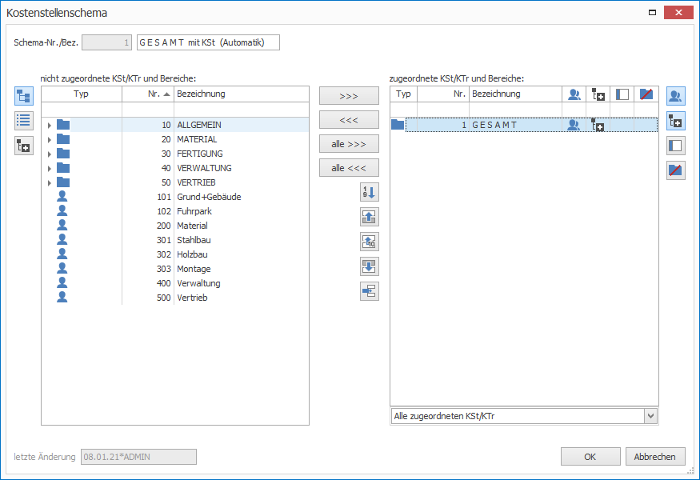Click the expand-tree icon left of unassigned list

24,146
